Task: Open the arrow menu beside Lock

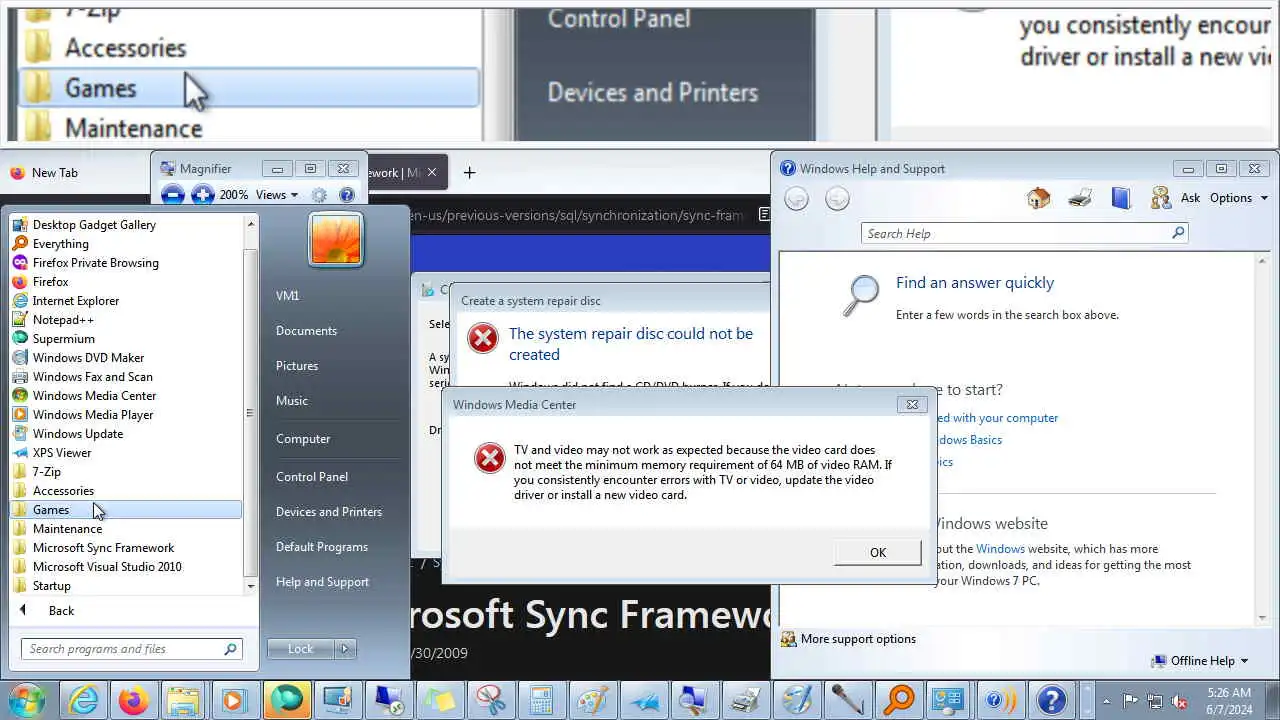Action: click(x=345, y=649)
